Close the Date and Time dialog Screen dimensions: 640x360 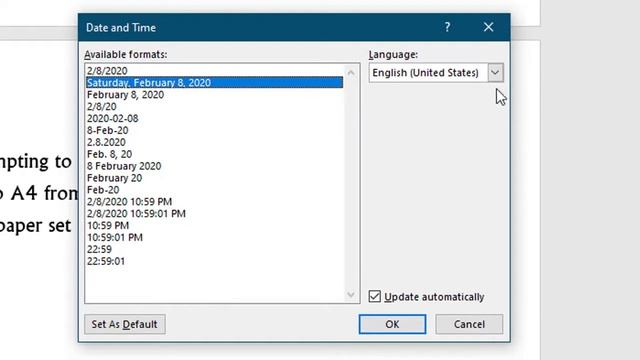coord(488,27)
